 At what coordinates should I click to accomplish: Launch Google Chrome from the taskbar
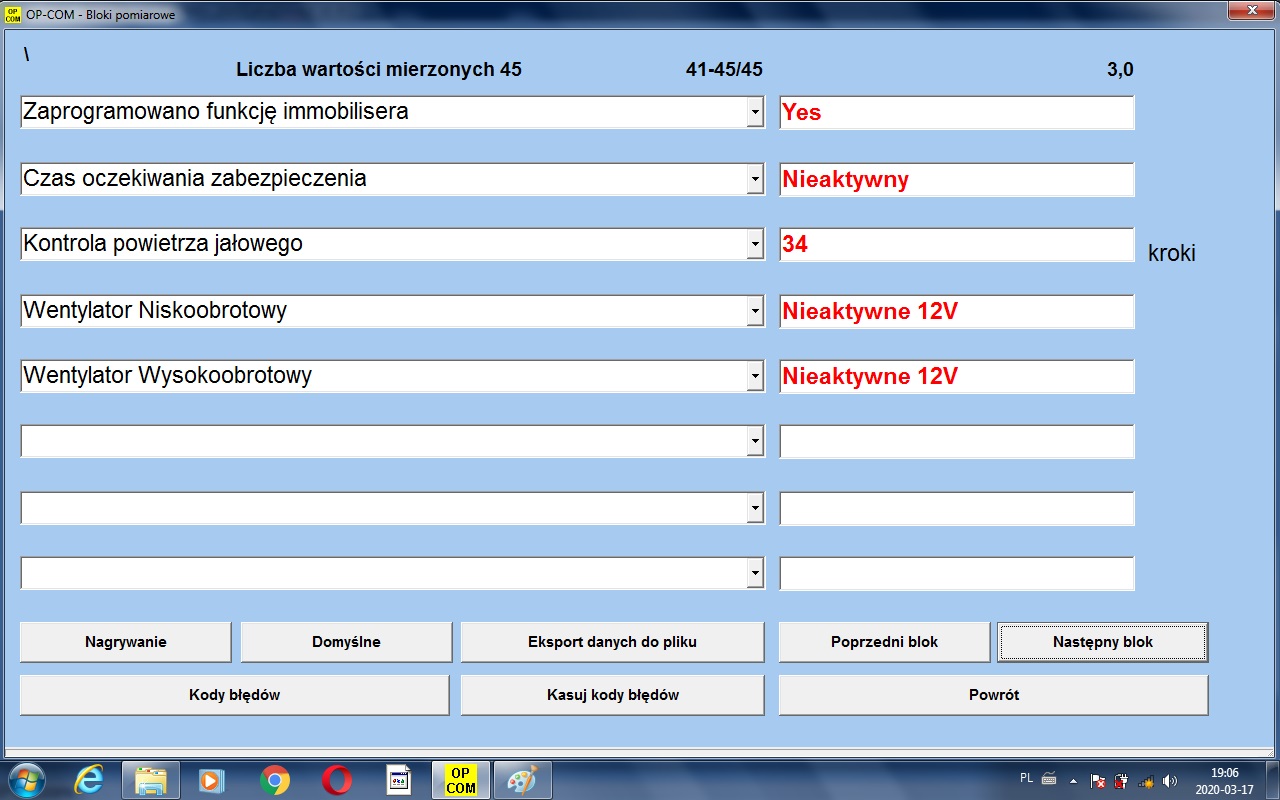pos(275,780)
